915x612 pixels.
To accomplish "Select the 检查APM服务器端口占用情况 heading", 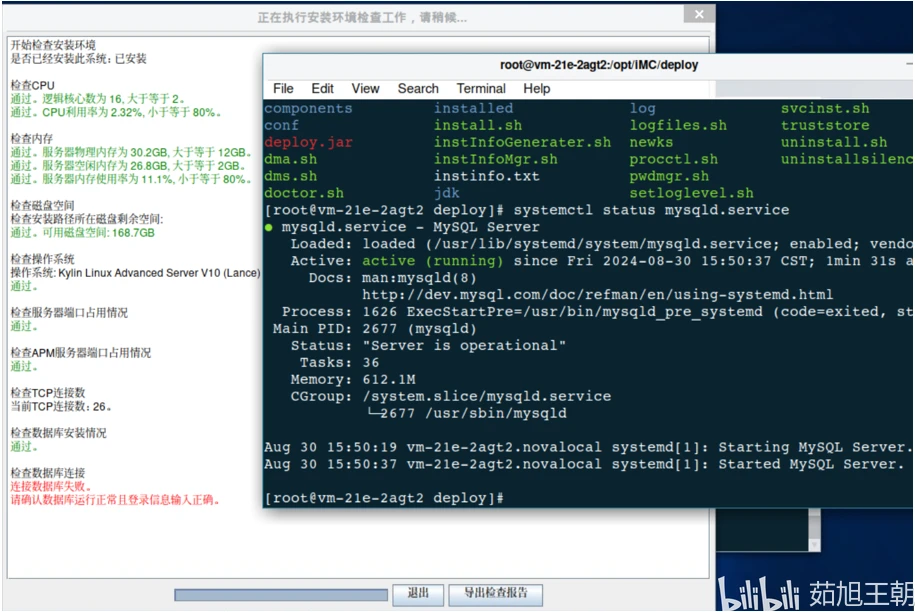I will pos(81,353).
